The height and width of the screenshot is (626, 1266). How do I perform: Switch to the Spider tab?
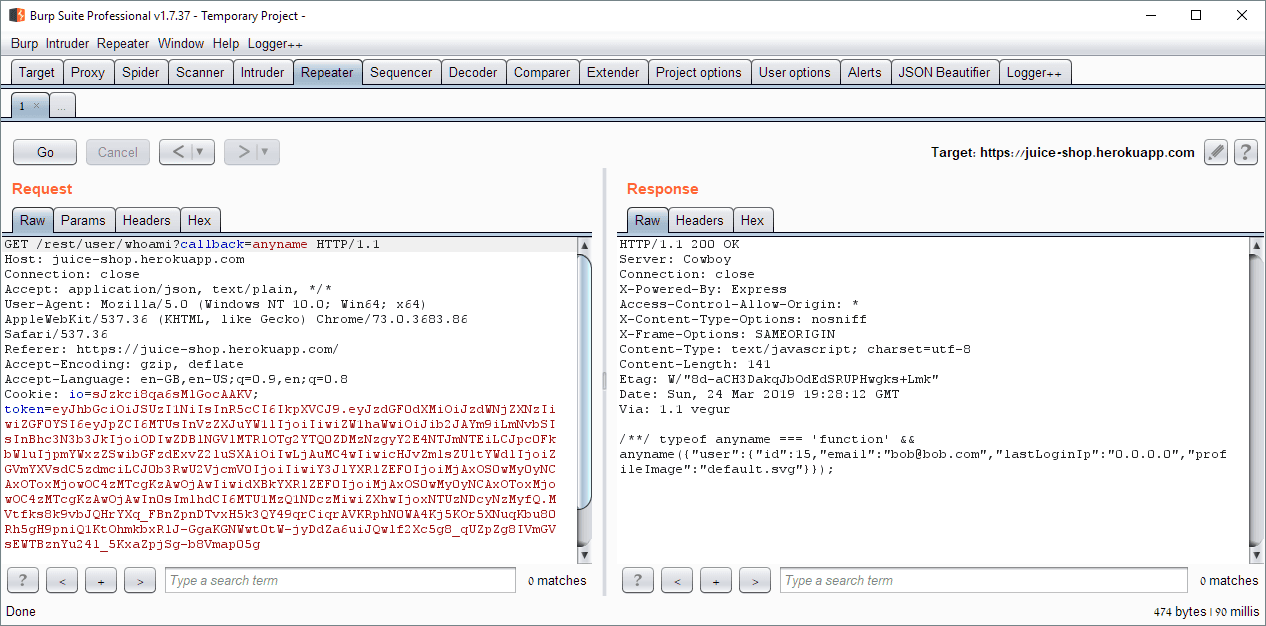pyautogui.click(x=141, y=72)
